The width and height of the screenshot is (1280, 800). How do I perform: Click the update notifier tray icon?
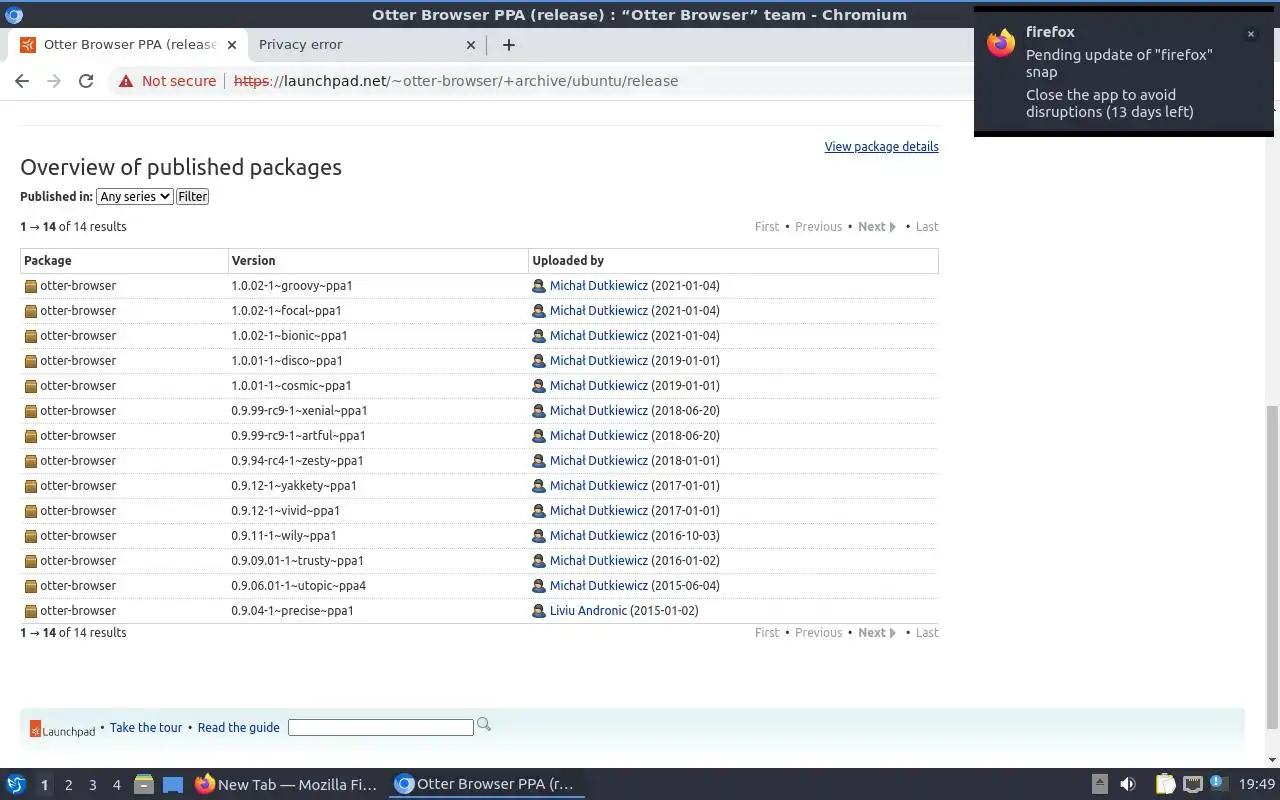(1217, 784)
